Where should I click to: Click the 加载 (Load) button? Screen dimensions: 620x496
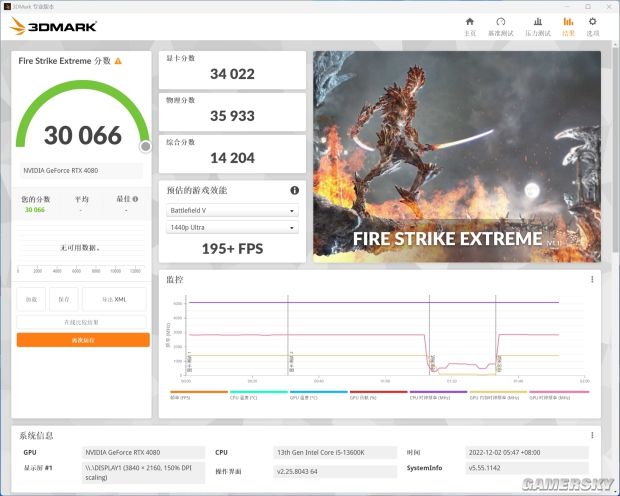pyautogui.click(x=31, y=299)
